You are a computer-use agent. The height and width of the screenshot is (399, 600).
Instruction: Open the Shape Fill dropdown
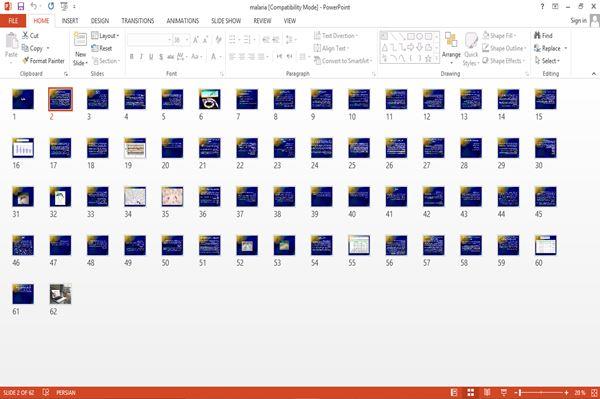[499, 36]
